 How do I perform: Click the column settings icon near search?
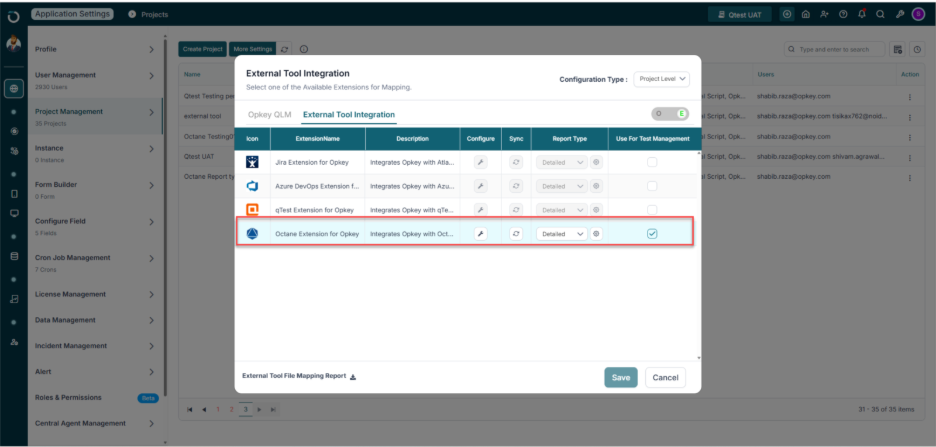tap(897, 50)
